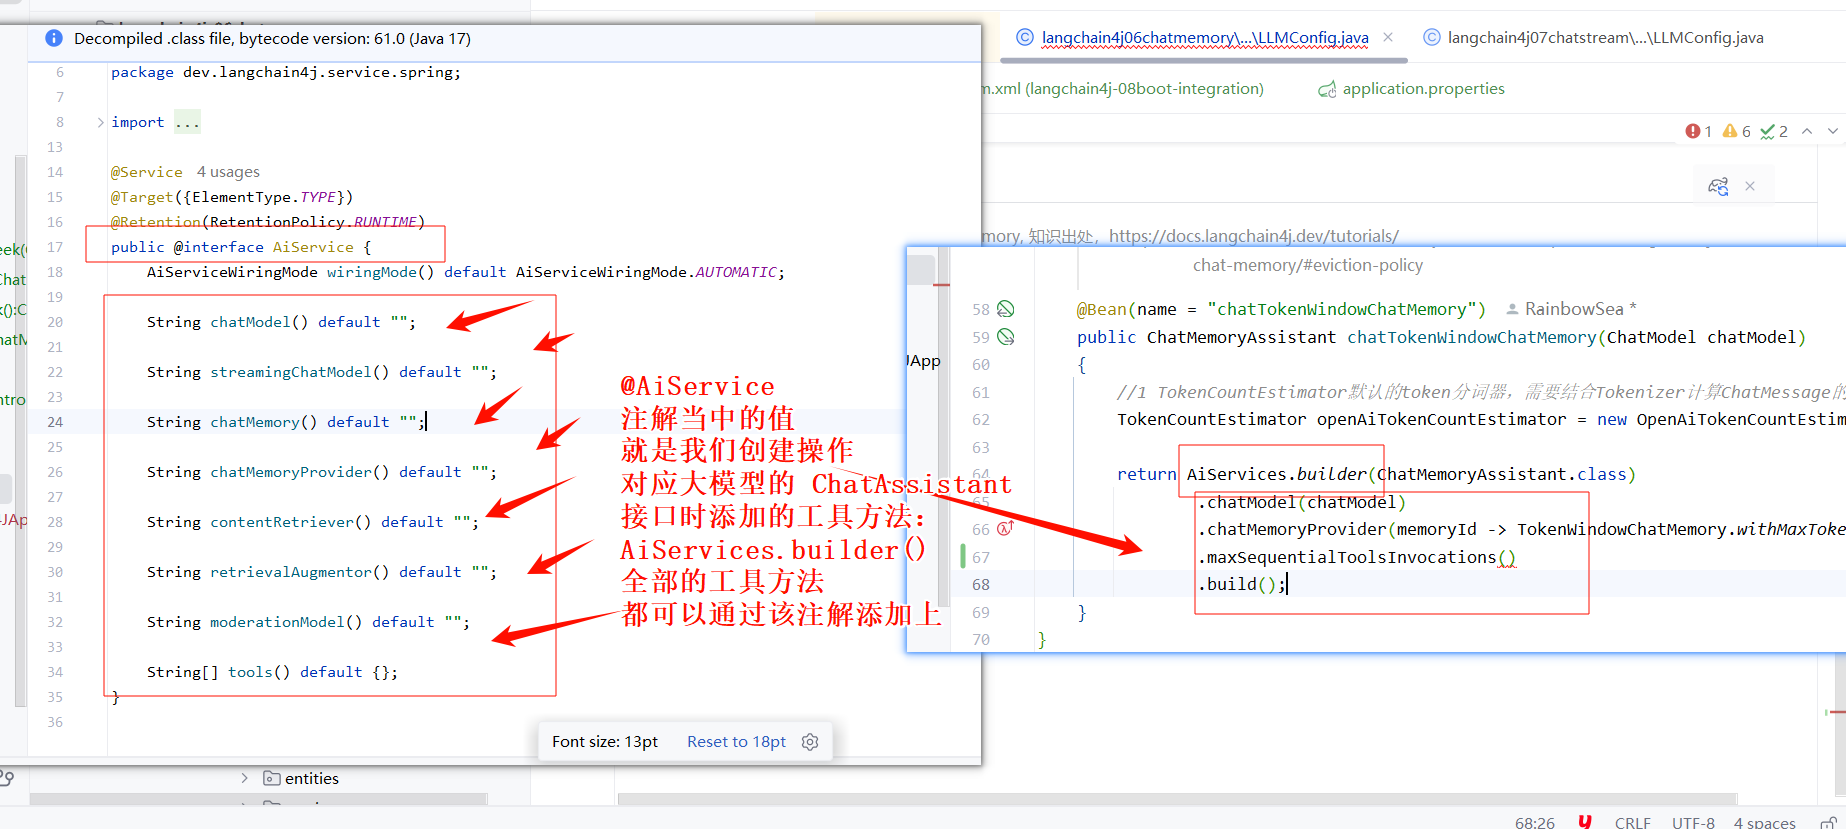Open the application.properties tab
Viewport: 1846px width, 829px height.
pos(1422,89)
